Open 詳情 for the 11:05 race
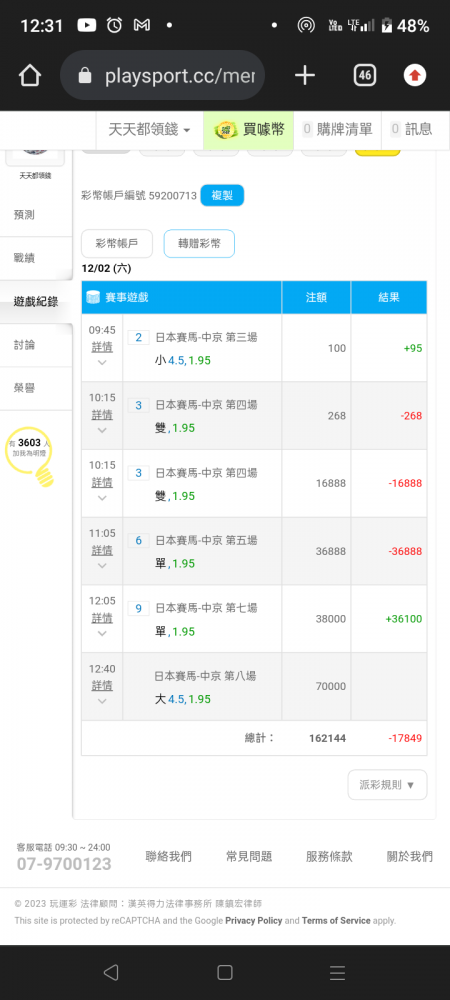The width and height of the screenshot is (450, 1000). pos(102,550)
